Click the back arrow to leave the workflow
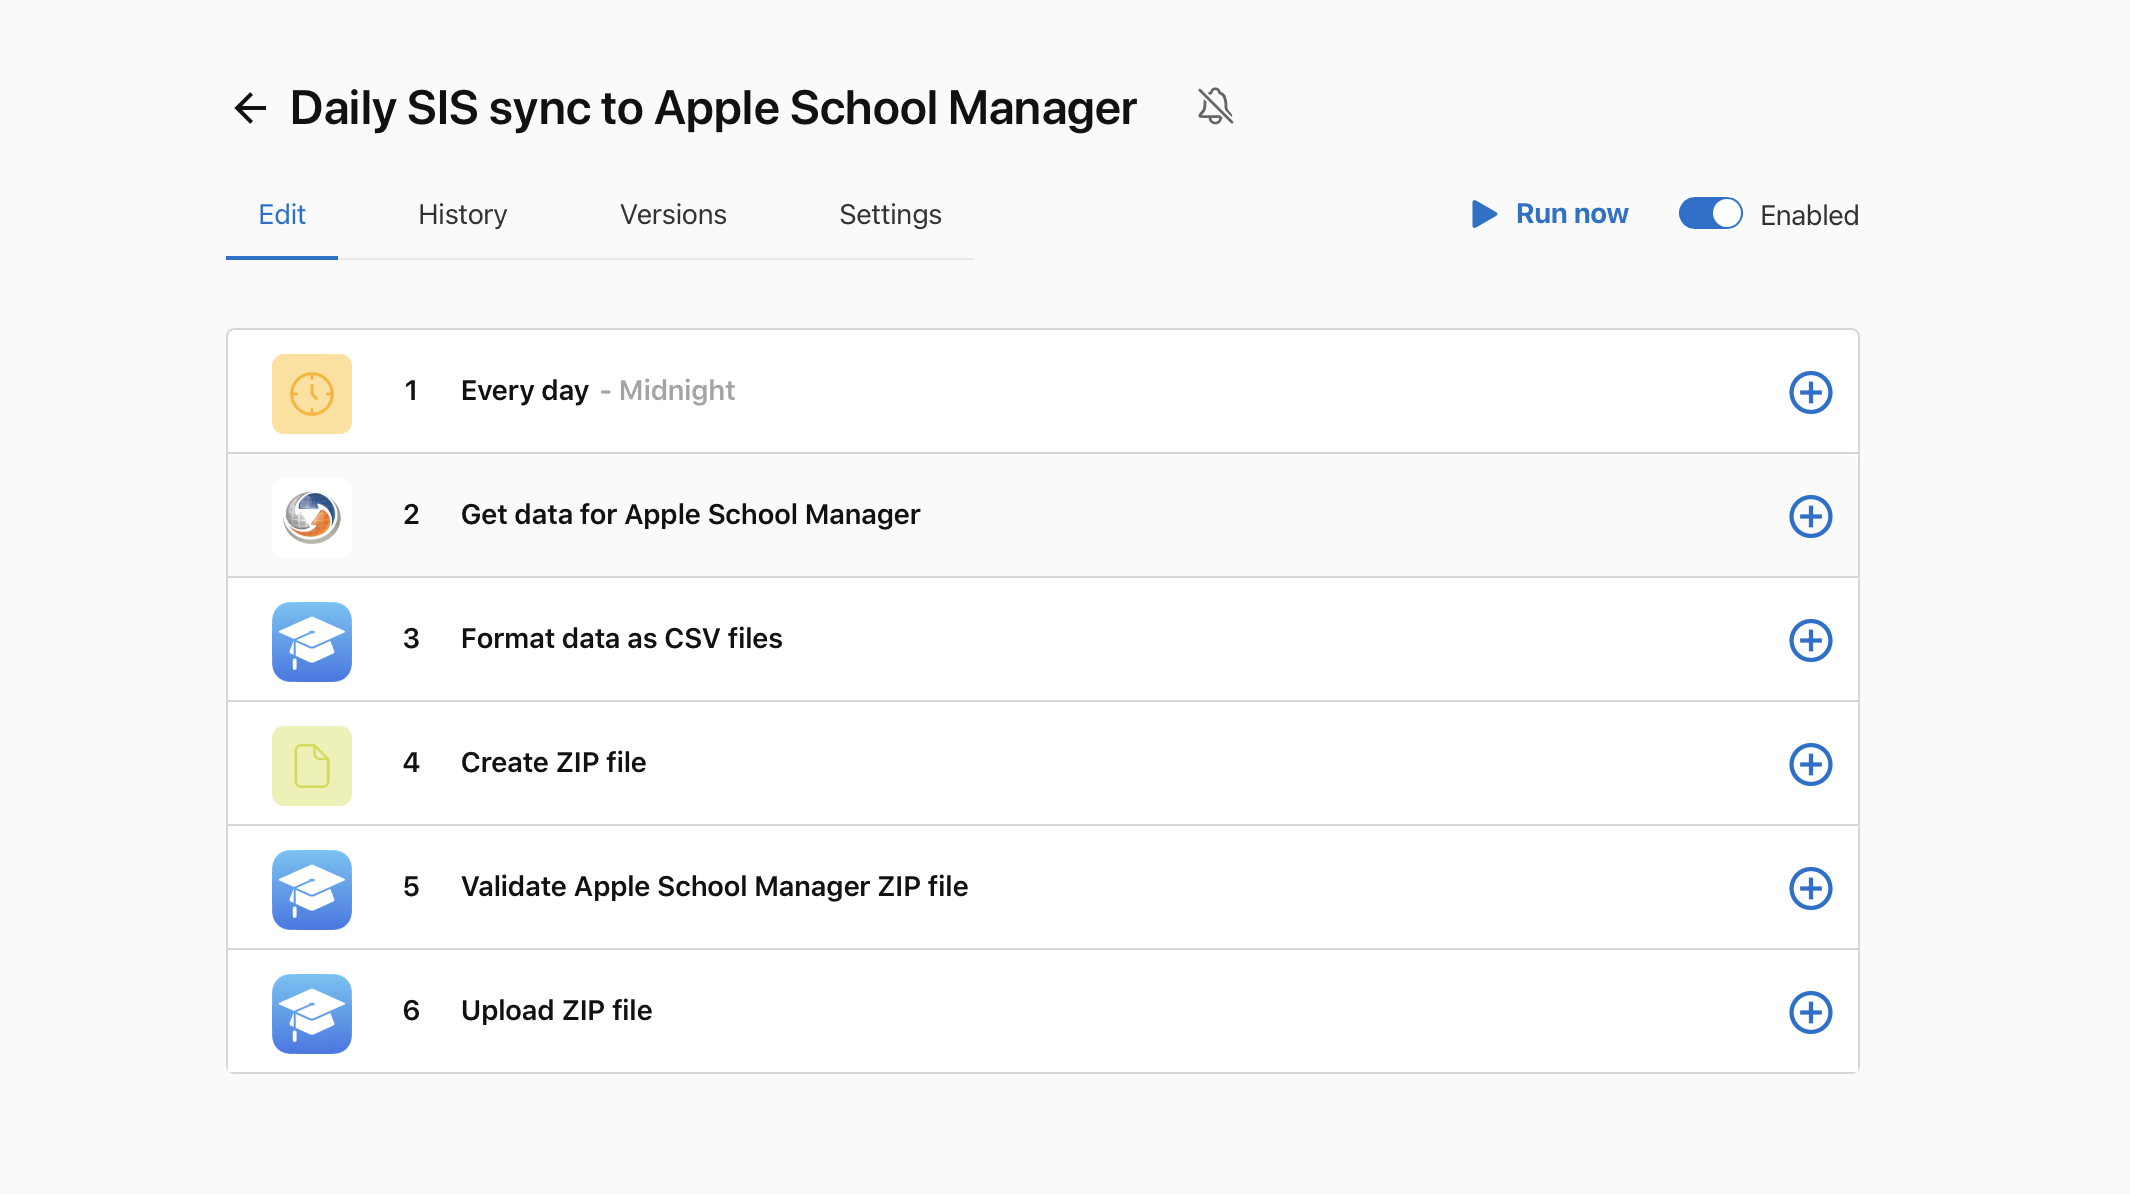Viewport: 2130px width, 1194px height. tap(249, 108)
